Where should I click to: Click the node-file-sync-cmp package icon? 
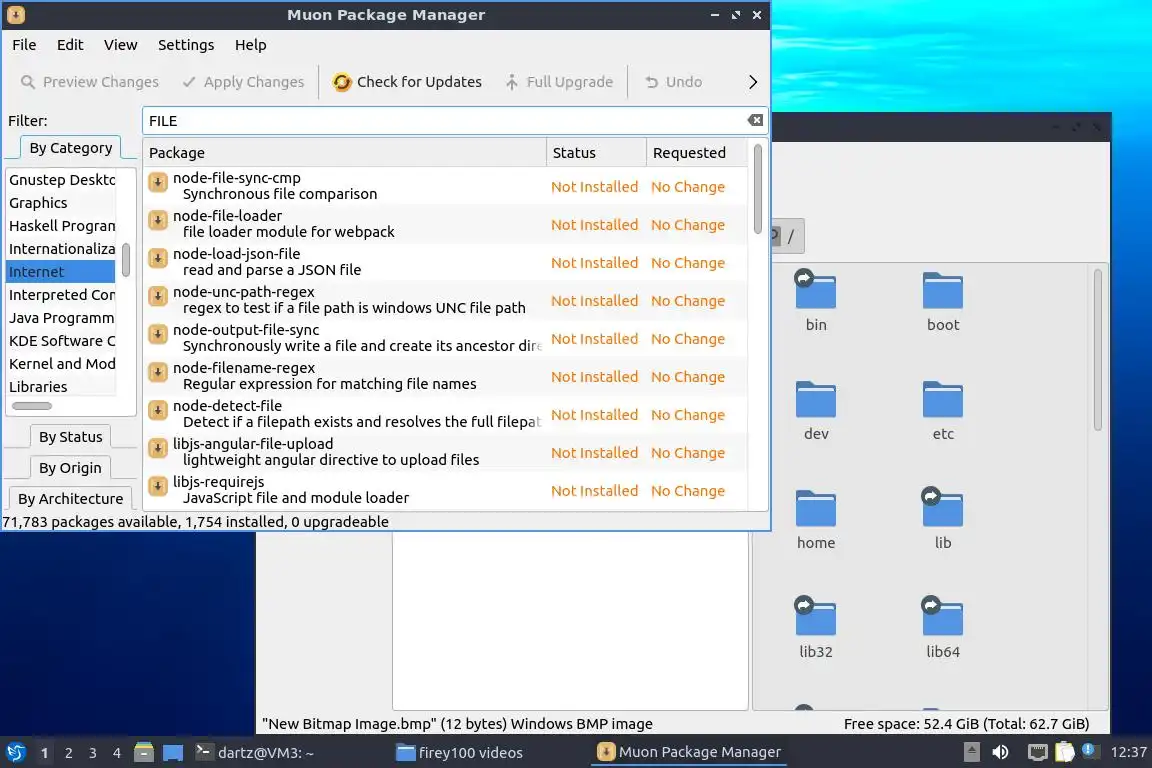[x=158, y=182]
